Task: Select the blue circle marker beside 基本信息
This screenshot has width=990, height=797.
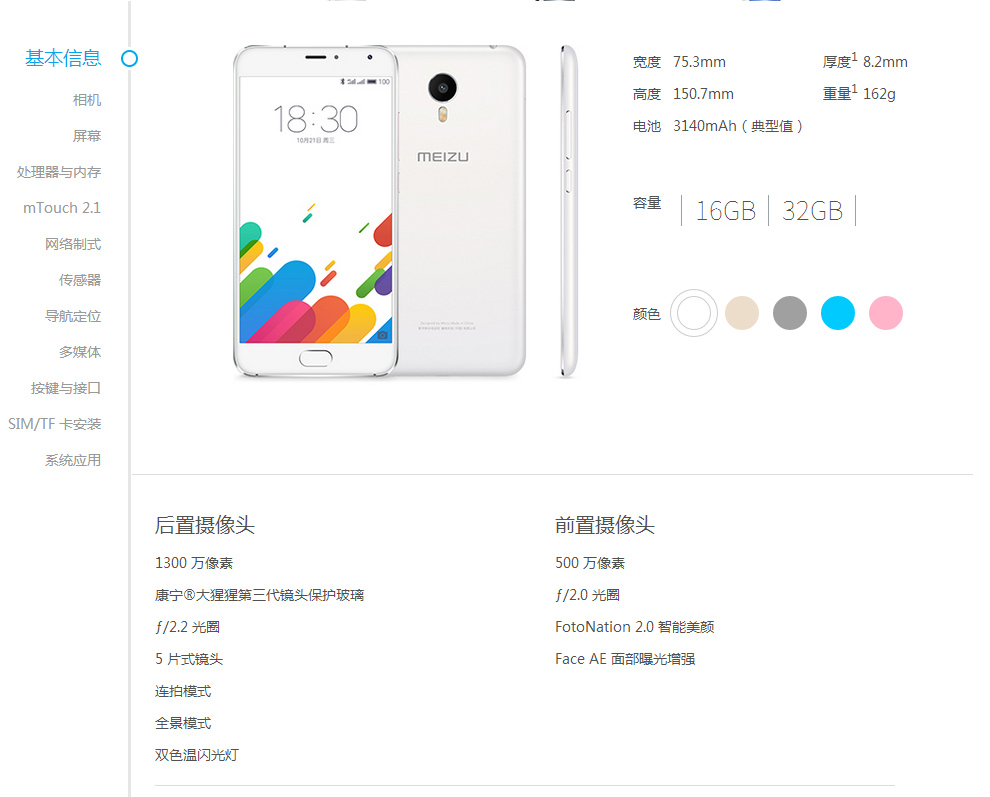Action: point(129,59)
